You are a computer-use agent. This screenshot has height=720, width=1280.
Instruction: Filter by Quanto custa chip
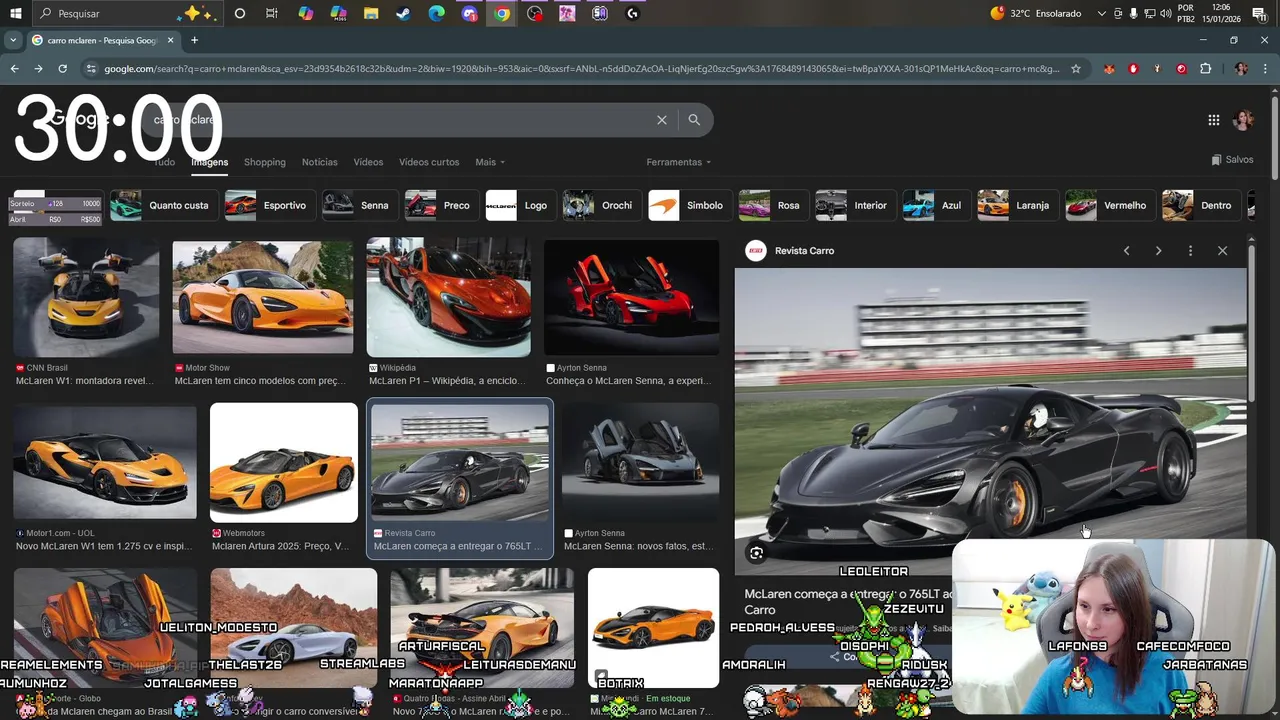pyautogui.click(x=164, y=205)
